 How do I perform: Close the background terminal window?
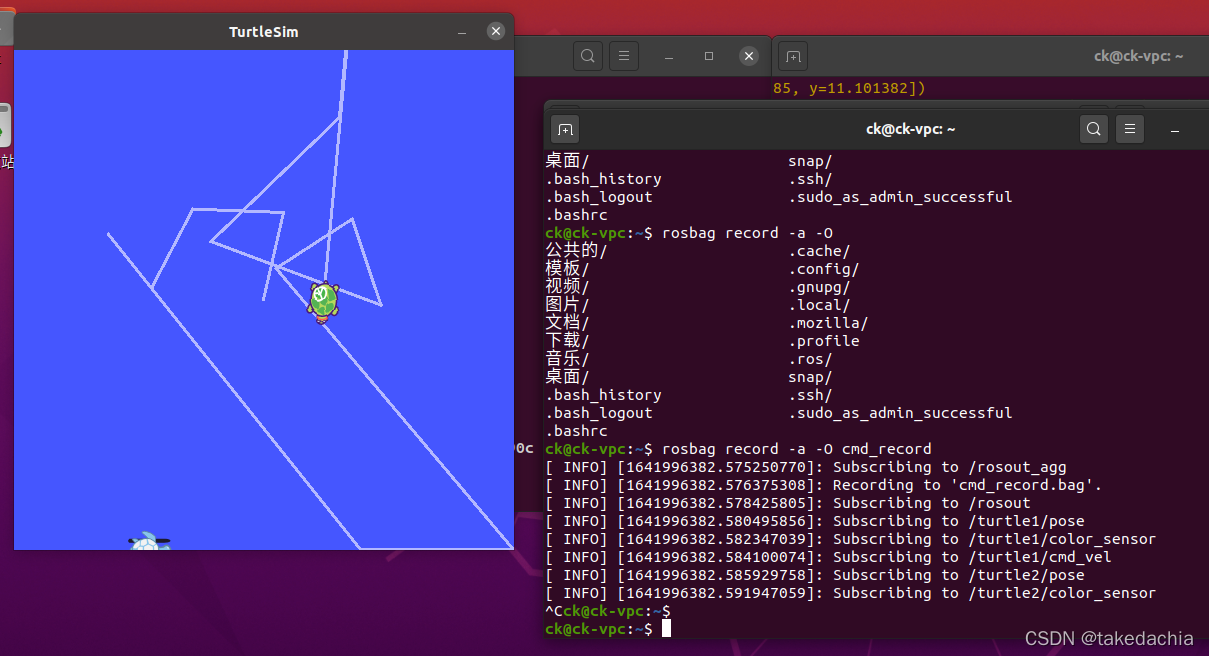(x=749, y=56)
